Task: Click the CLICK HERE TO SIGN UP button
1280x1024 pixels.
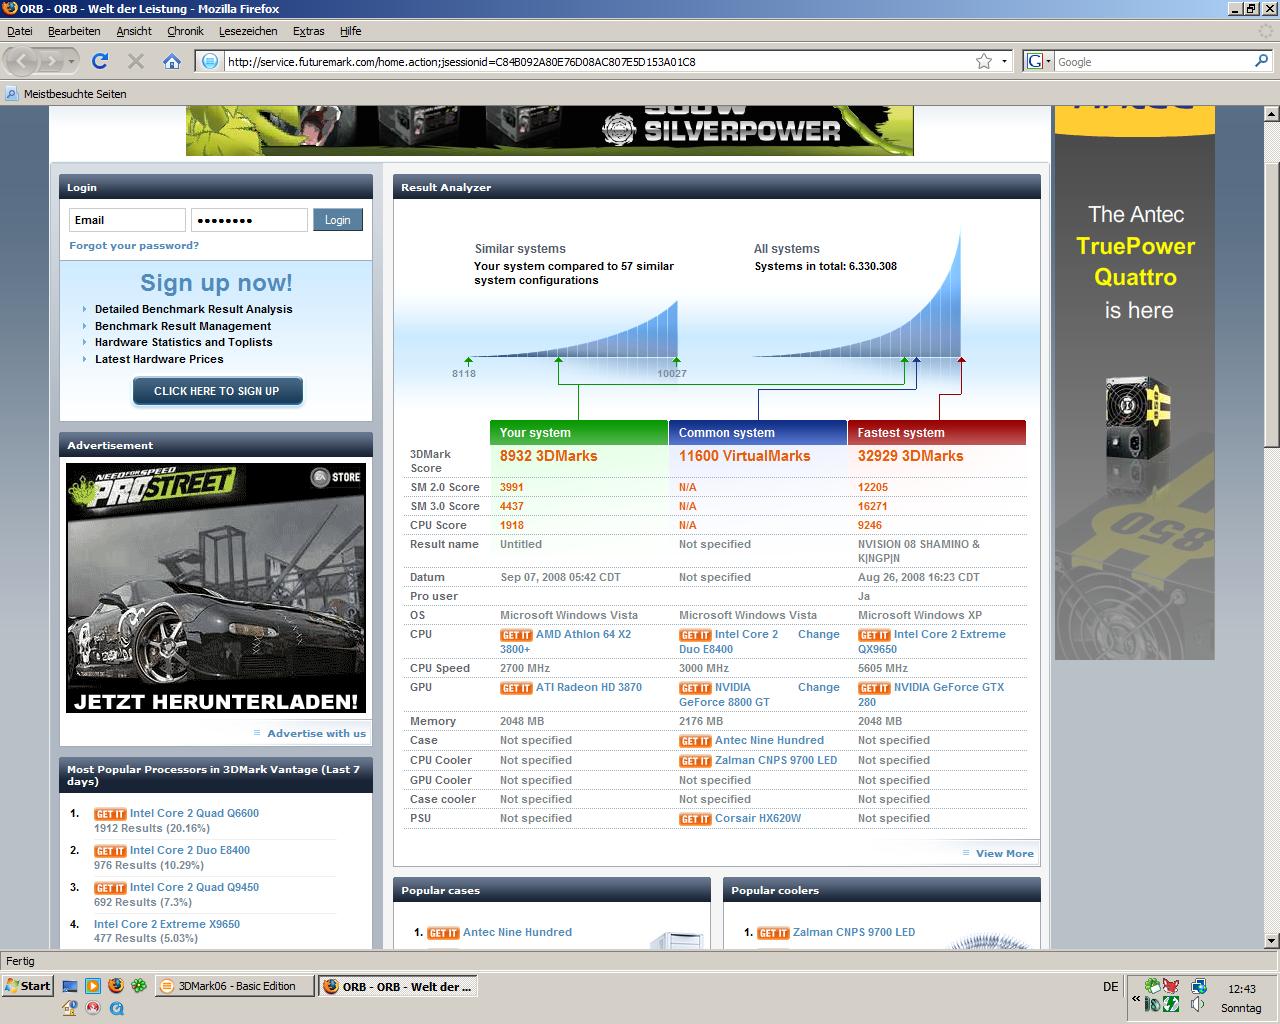Action: 217,391
